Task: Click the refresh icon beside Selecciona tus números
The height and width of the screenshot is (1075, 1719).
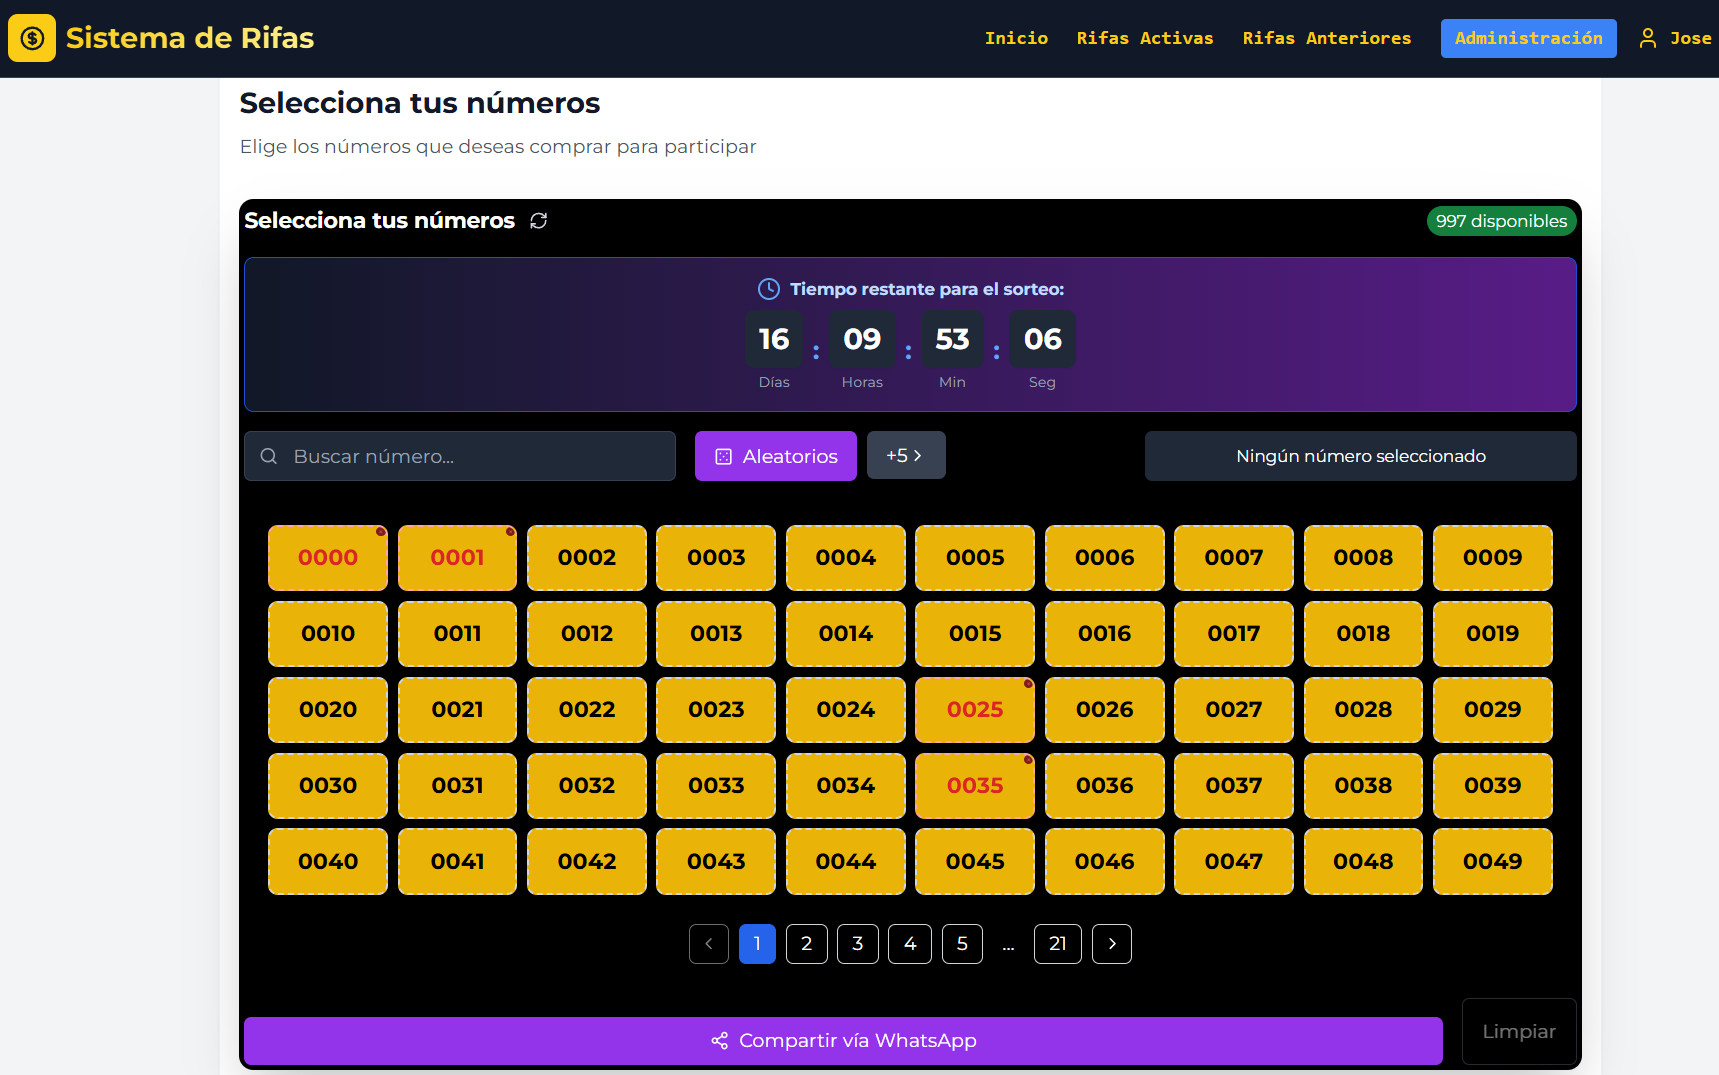Action: [x=538, y=221]
